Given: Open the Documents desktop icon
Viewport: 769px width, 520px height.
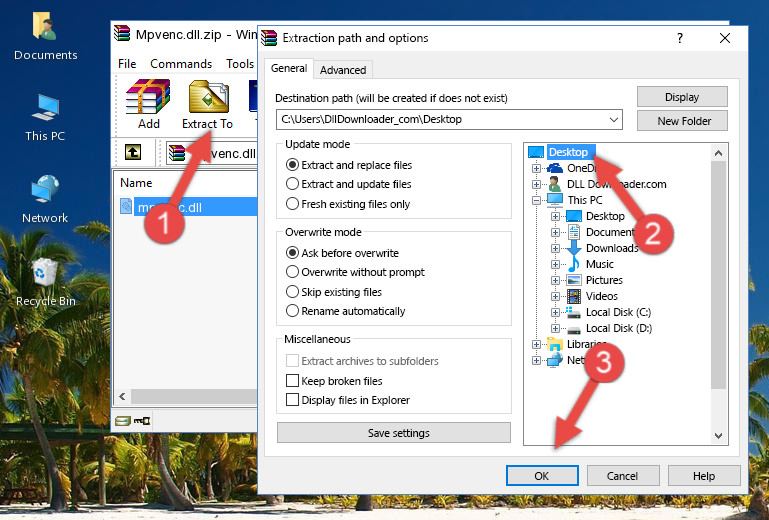Looking at the screenshot, I should point(45,37).
